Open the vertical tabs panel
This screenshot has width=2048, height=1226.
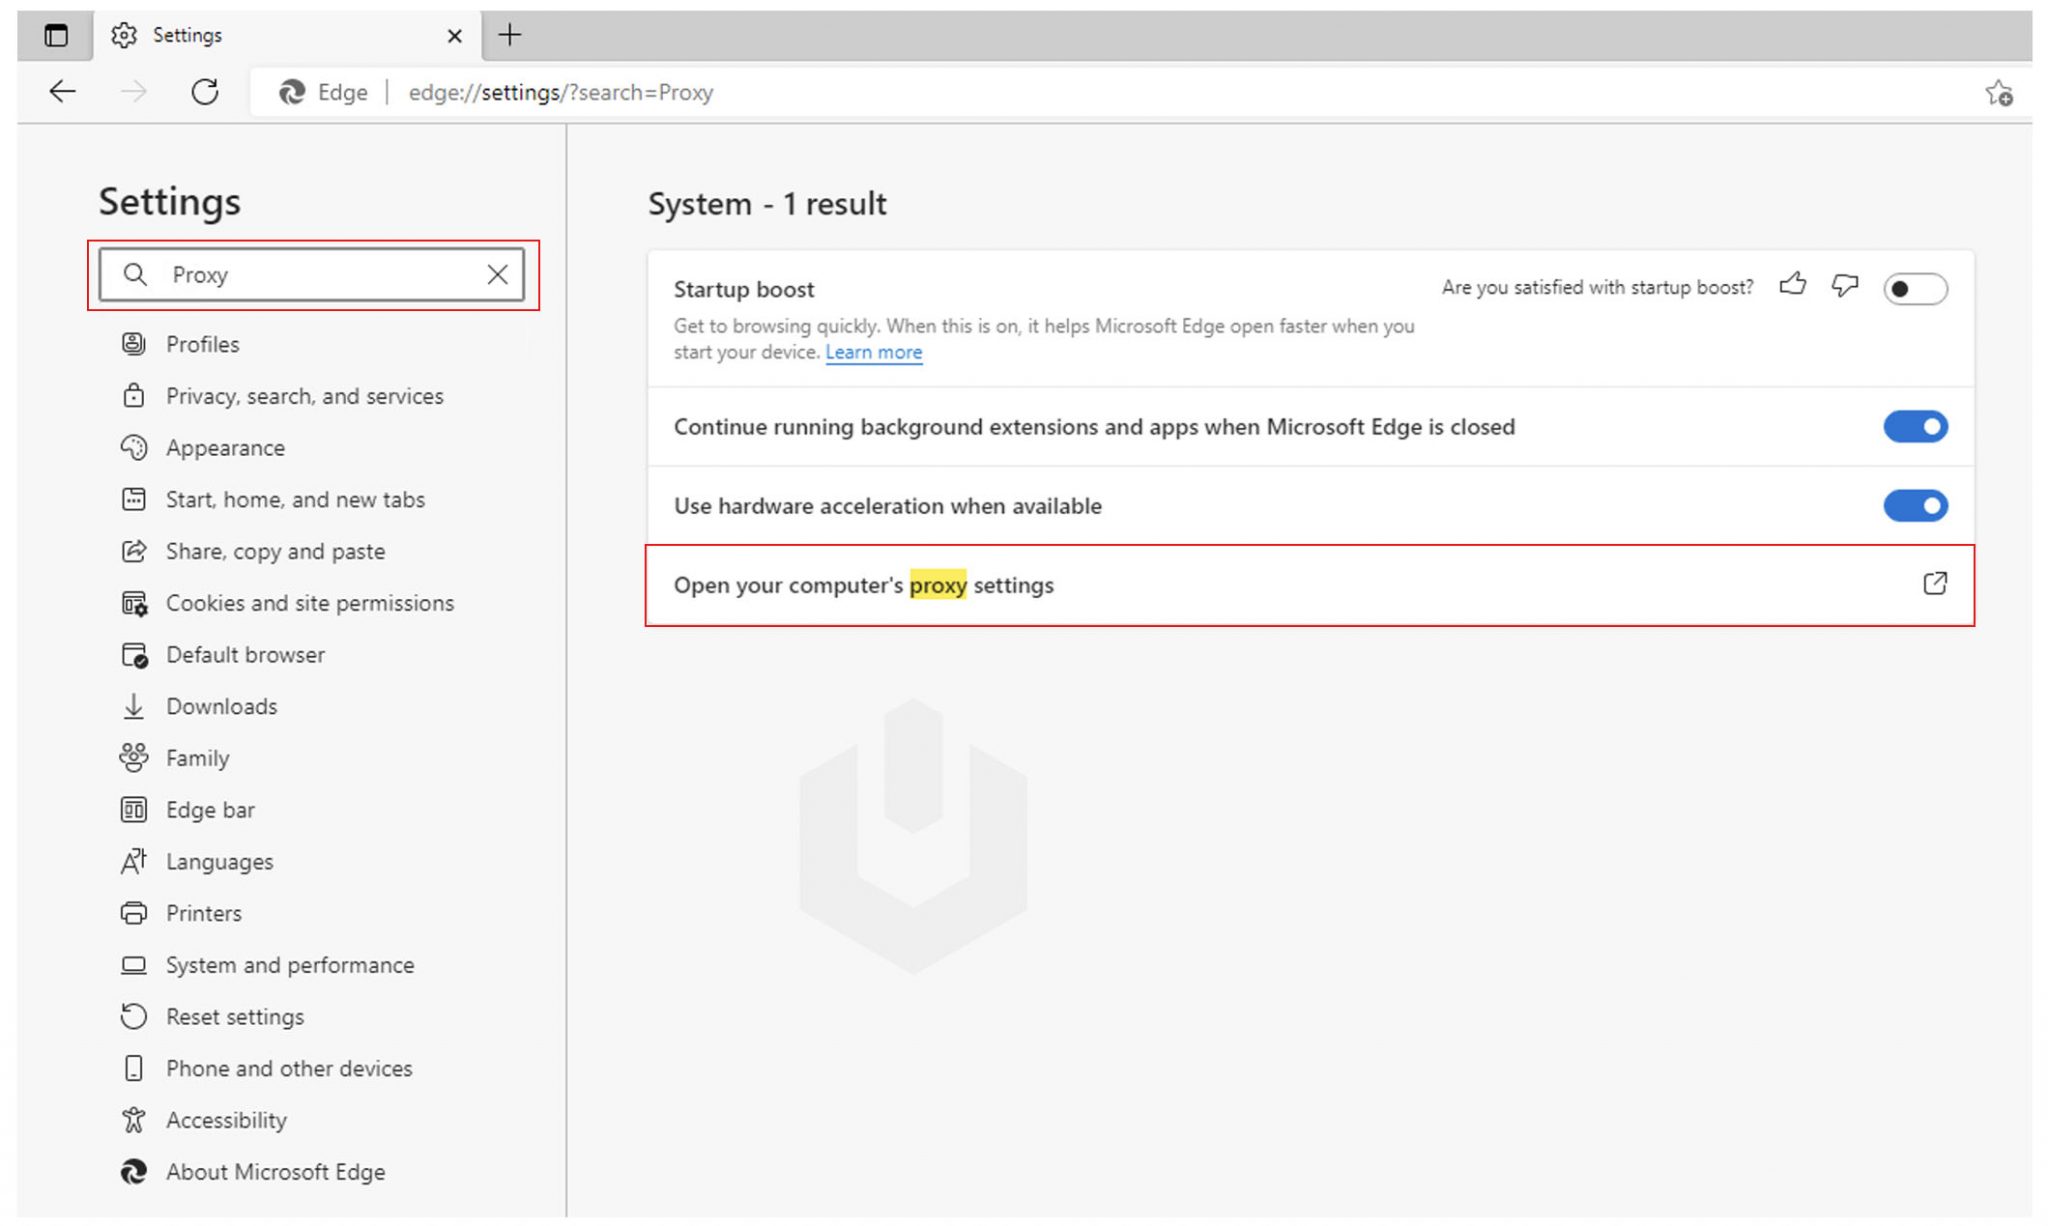coord(55,34)
